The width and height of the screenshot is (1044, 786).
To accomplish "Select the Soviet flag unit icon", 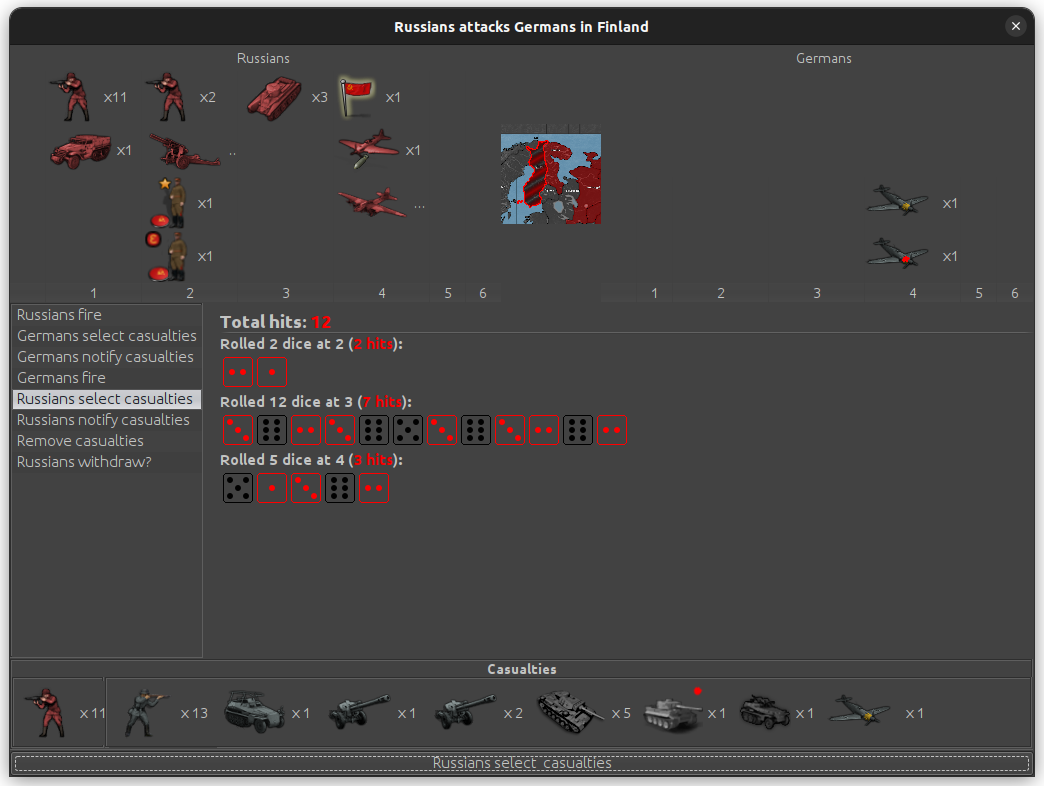I will point(356,96).
